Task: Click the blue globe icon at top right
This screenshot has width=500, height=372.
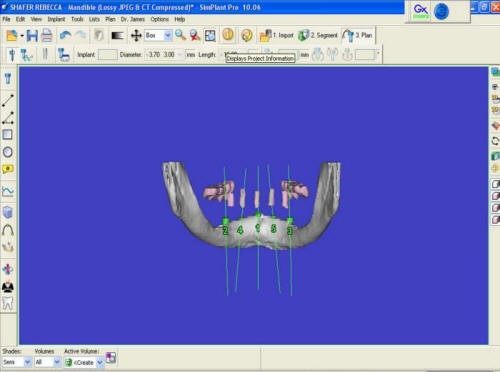Action: pos(441,12)
